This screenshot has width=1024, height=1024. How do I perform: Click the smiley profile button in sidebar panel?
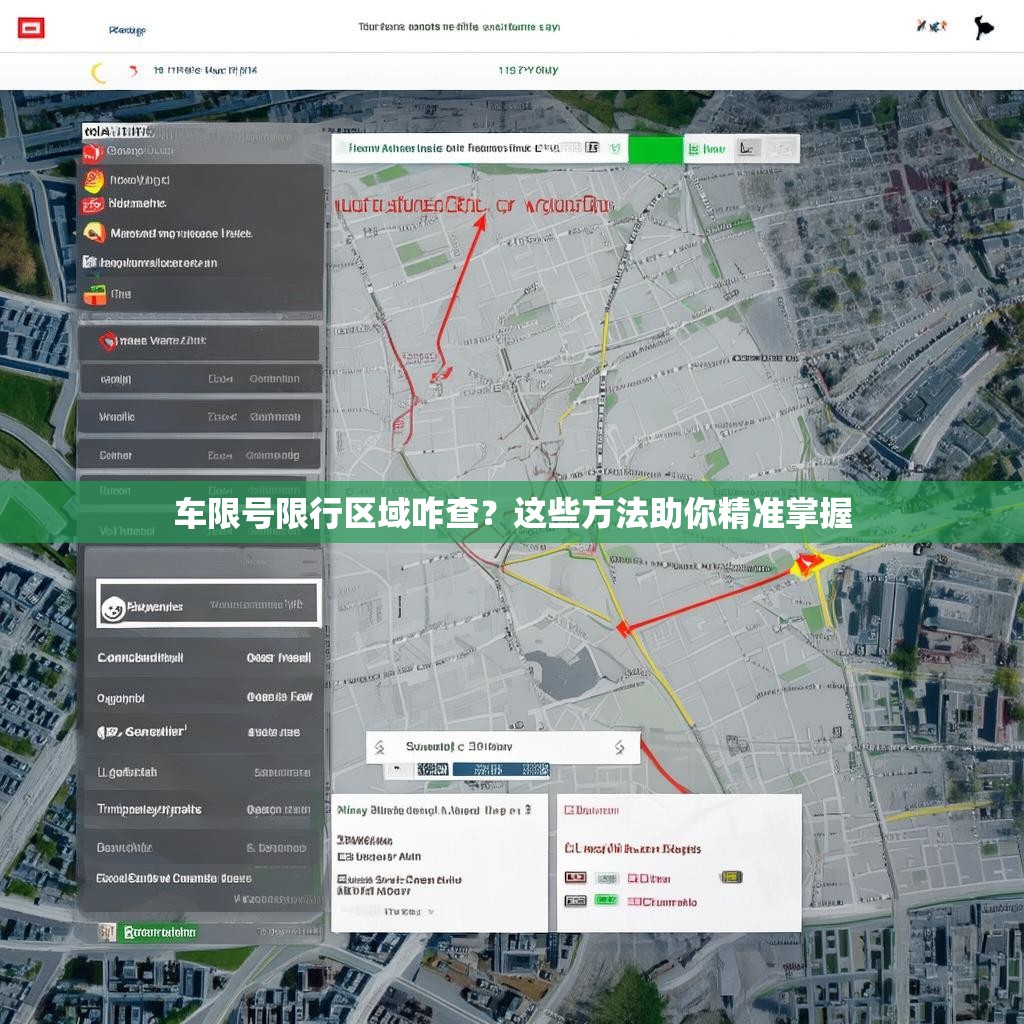click(113, 604)
